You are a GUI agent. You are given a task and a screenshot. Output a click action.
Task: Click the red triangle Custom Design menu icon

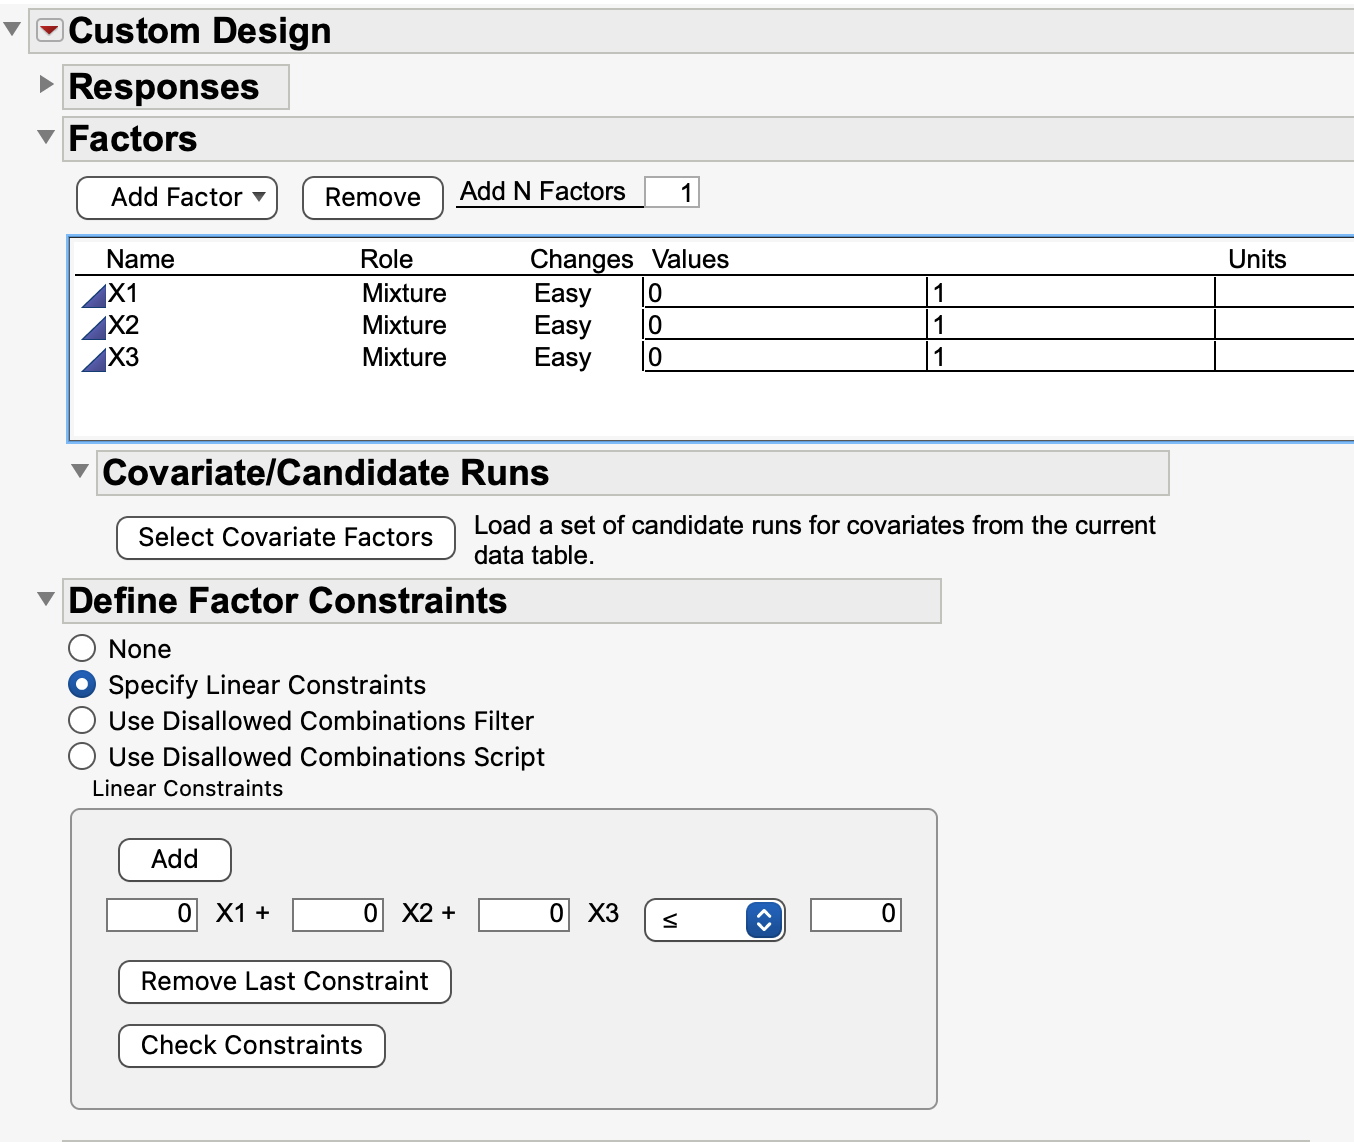pos(50,30)
